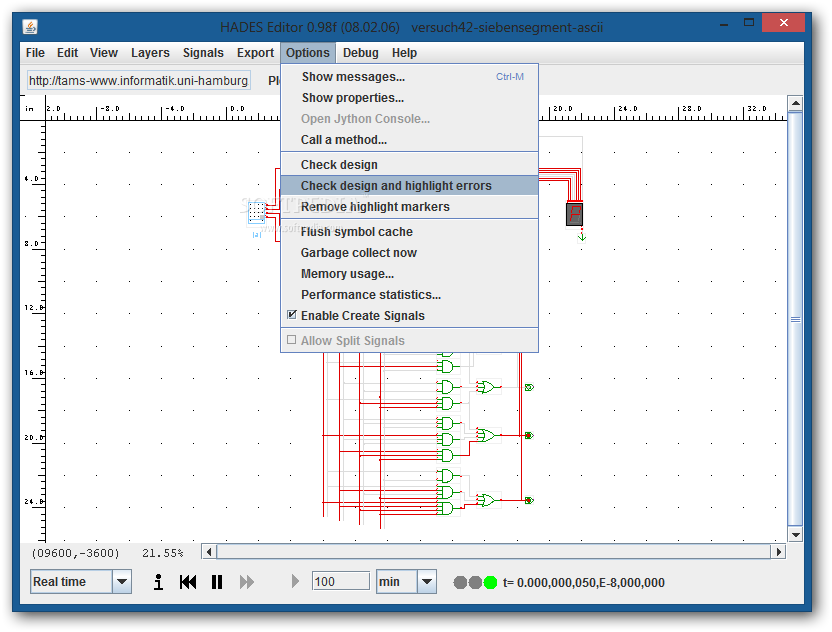Expand the min time unit dropdown
The height and width of the screenshot is (632, 832).
point(427,582)
